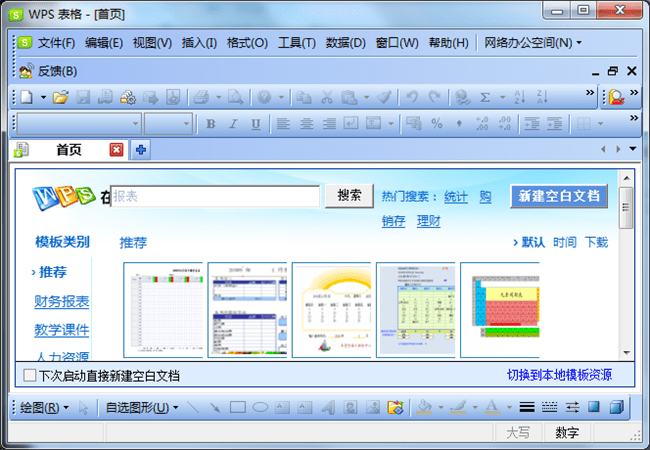Click the shadow style icon
The width and height of the screenshot is (650, 450).
click(x=594, y=407)
